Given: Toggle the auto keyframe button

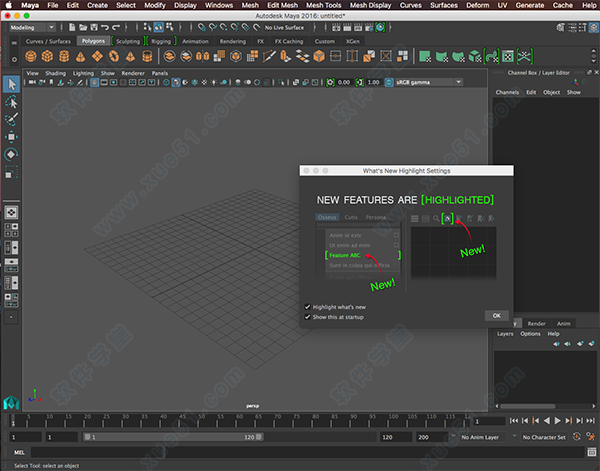Looking at the screenshot, I should pyautogui.click(x=577, y=437).
